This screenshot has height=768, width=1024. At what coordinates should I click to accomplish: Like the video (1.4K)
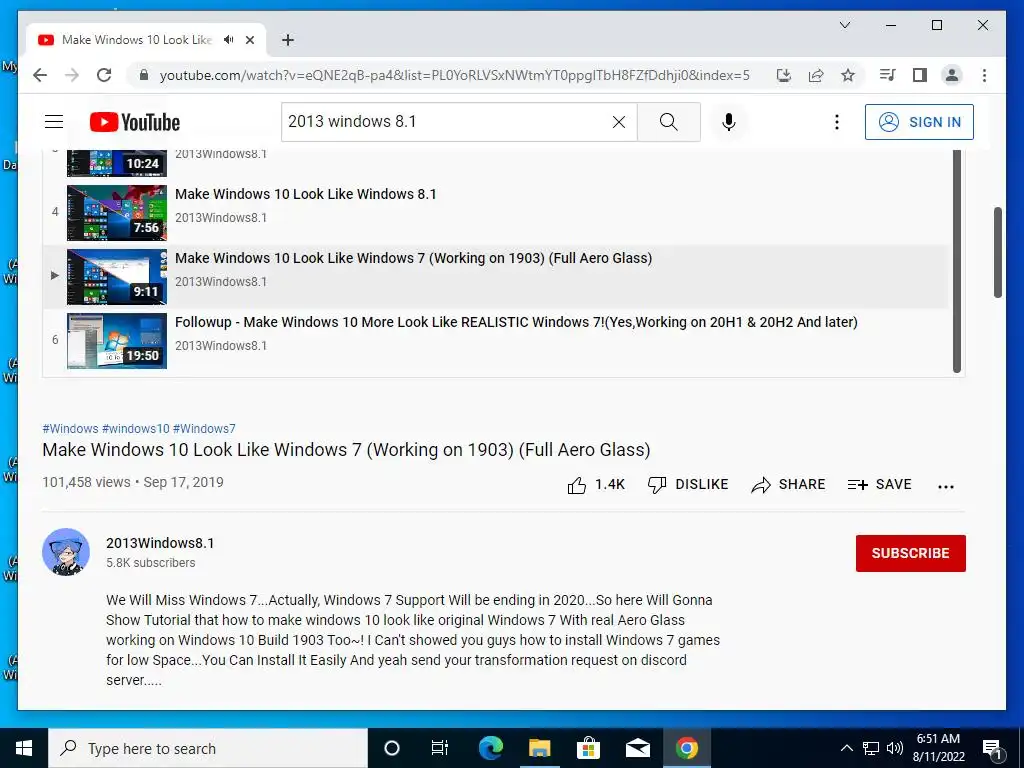pyautogui.click(x=596, y=485)
